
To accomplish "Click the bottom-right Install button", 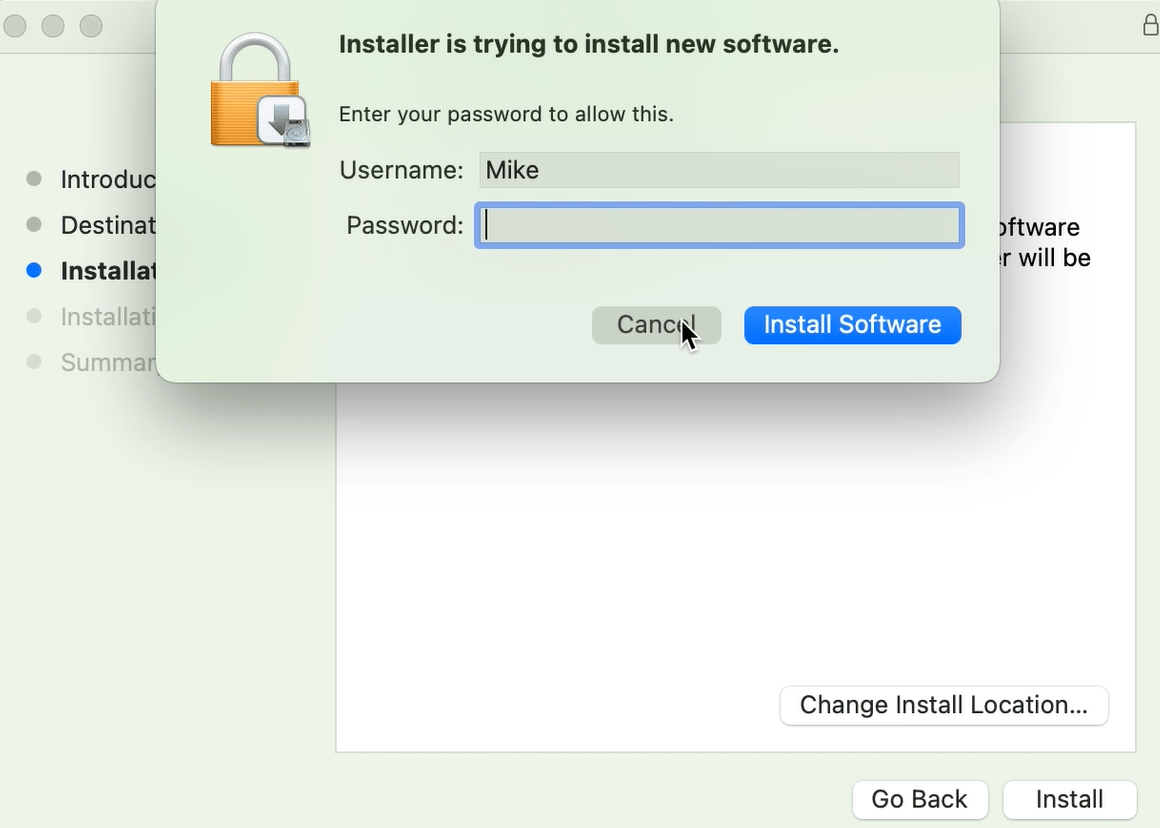I will click(1069, 799).
